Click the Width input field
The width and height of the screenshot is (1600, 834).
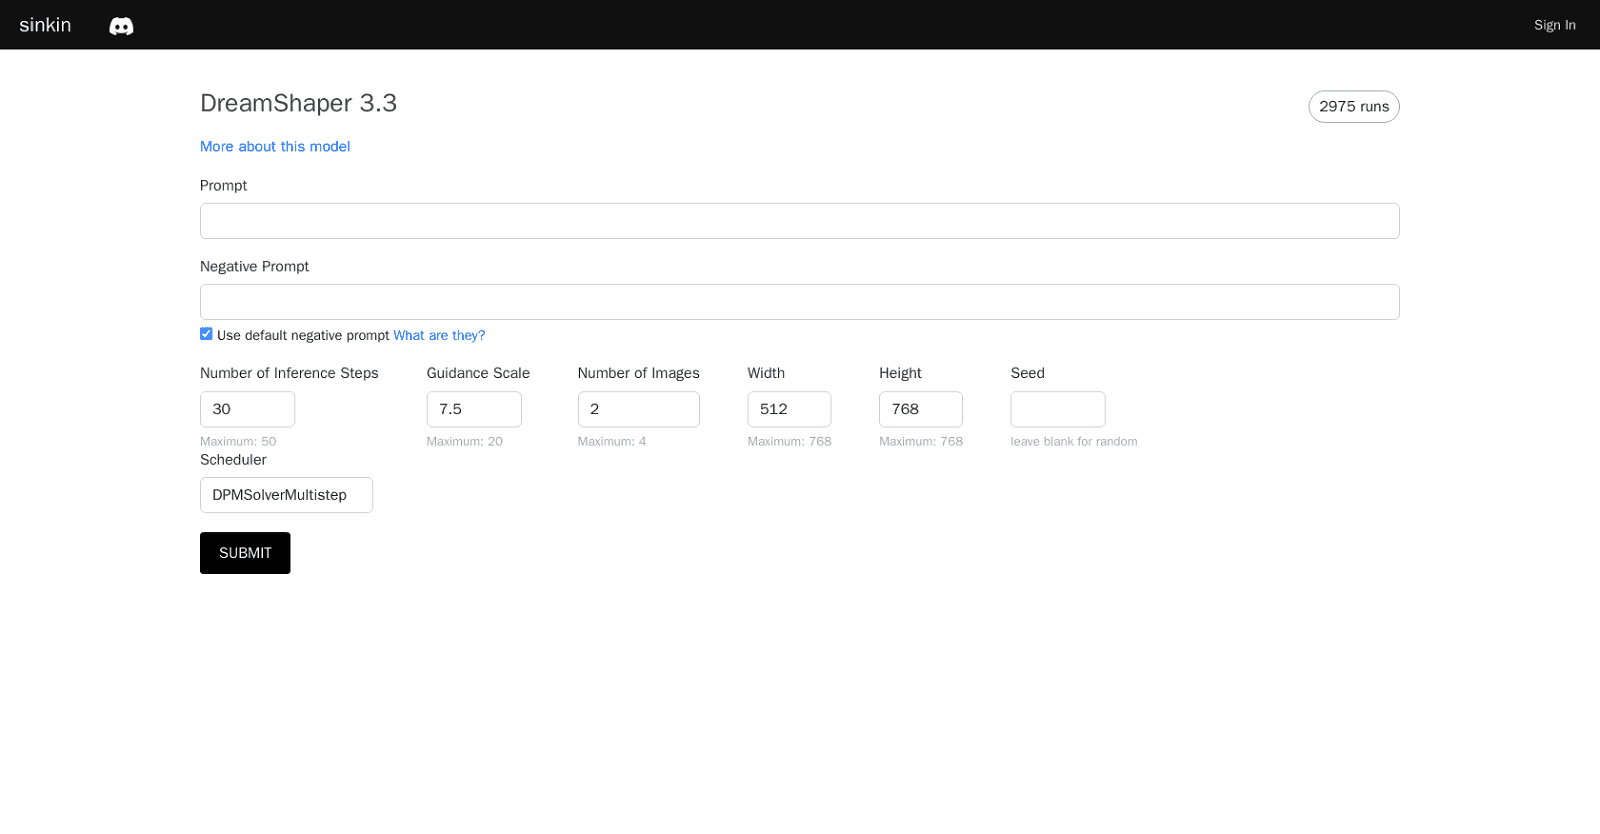coord(789,409)
